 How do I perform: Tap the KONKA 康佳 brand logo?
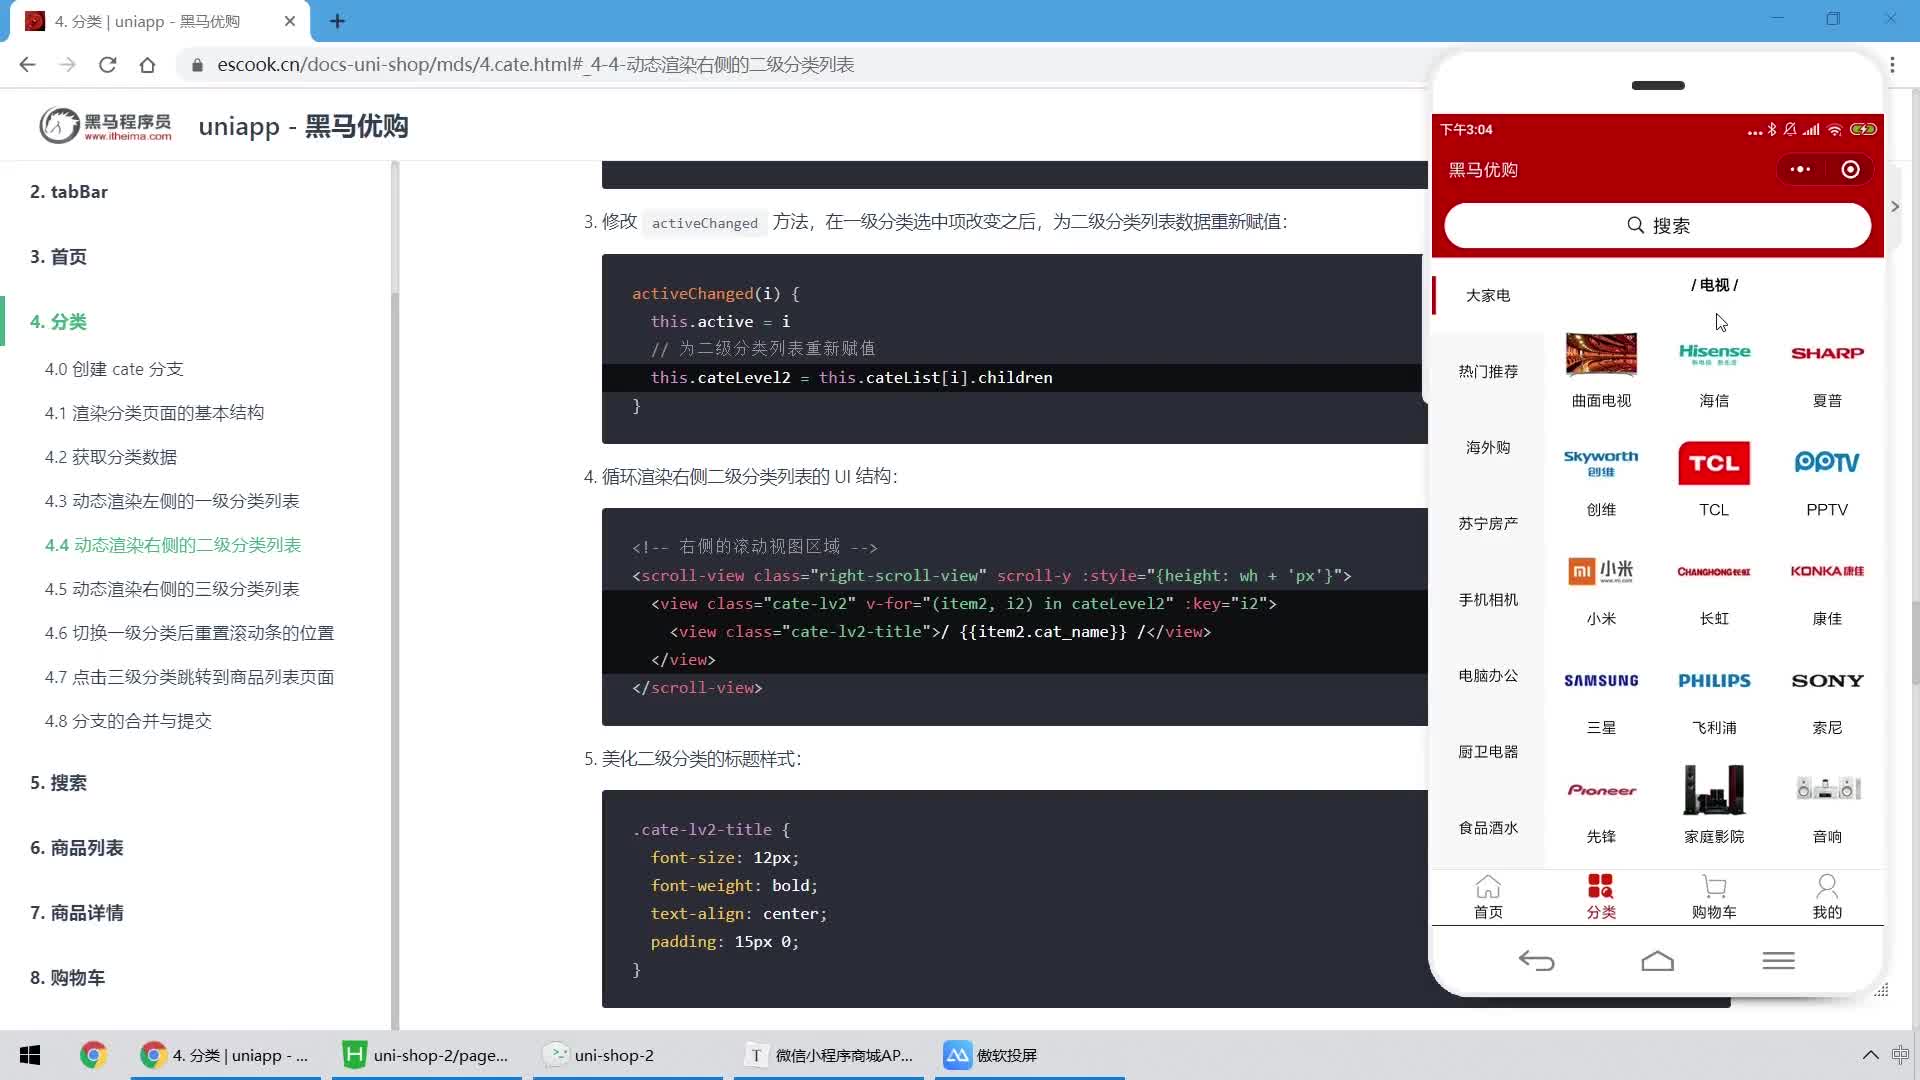coord(1827,571)
